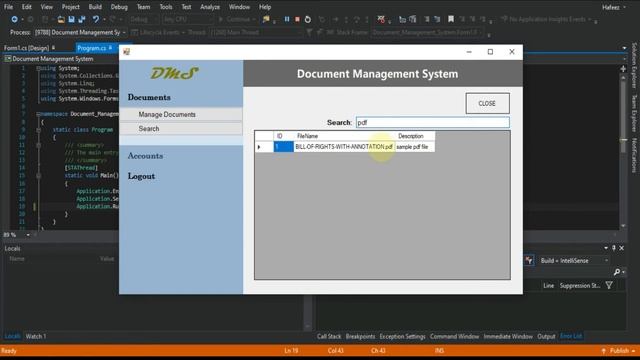Image resolution: width=640 pixels, height=360 pixels.
Task: Click the Documents sidebar heading
Action: tap(149, 97)
